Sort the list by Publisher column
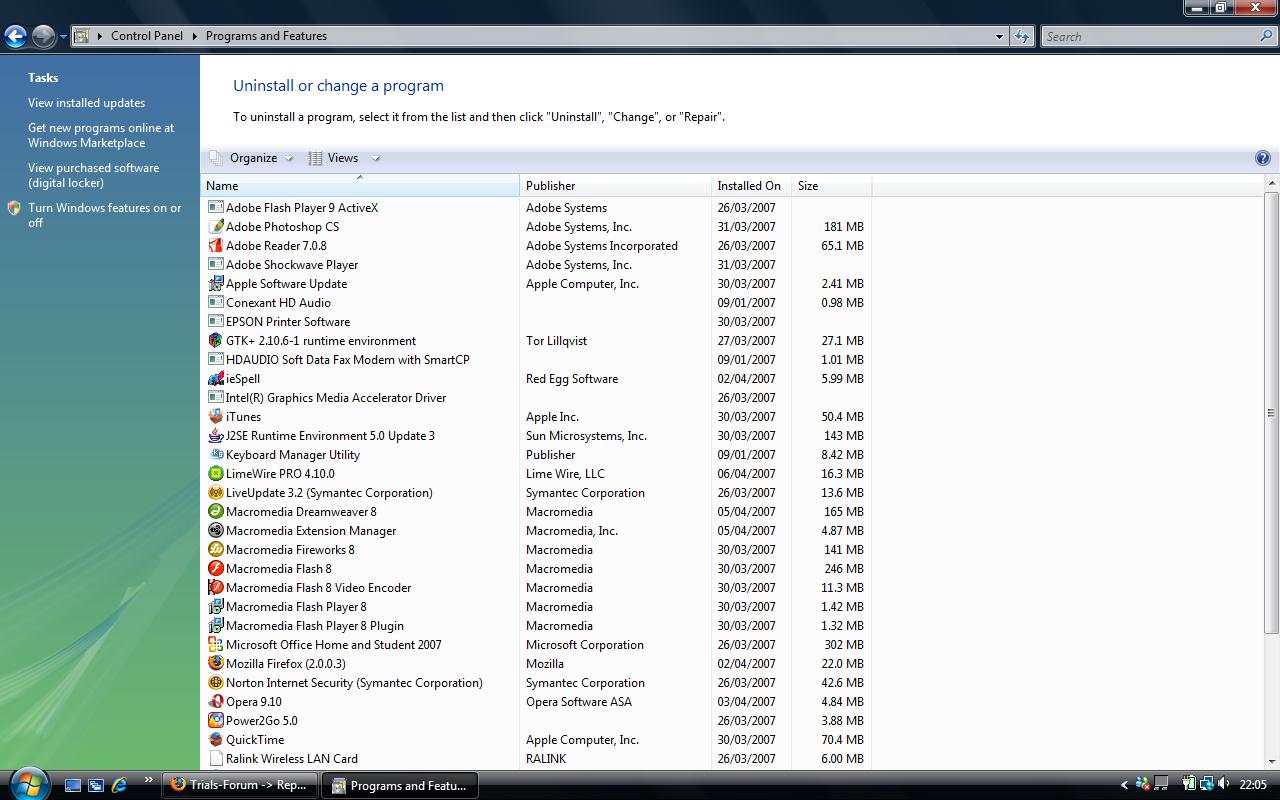The height and width of the screenshot is (800, 1280). coord(615,185)
